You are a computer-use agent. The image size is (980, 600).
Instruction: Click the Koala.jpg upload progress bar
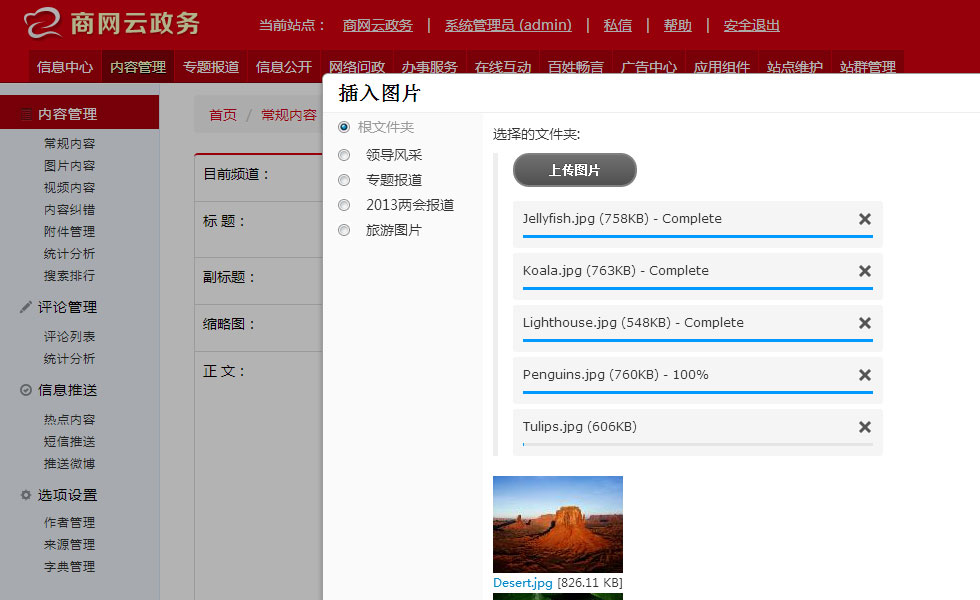tap(698, 288)
